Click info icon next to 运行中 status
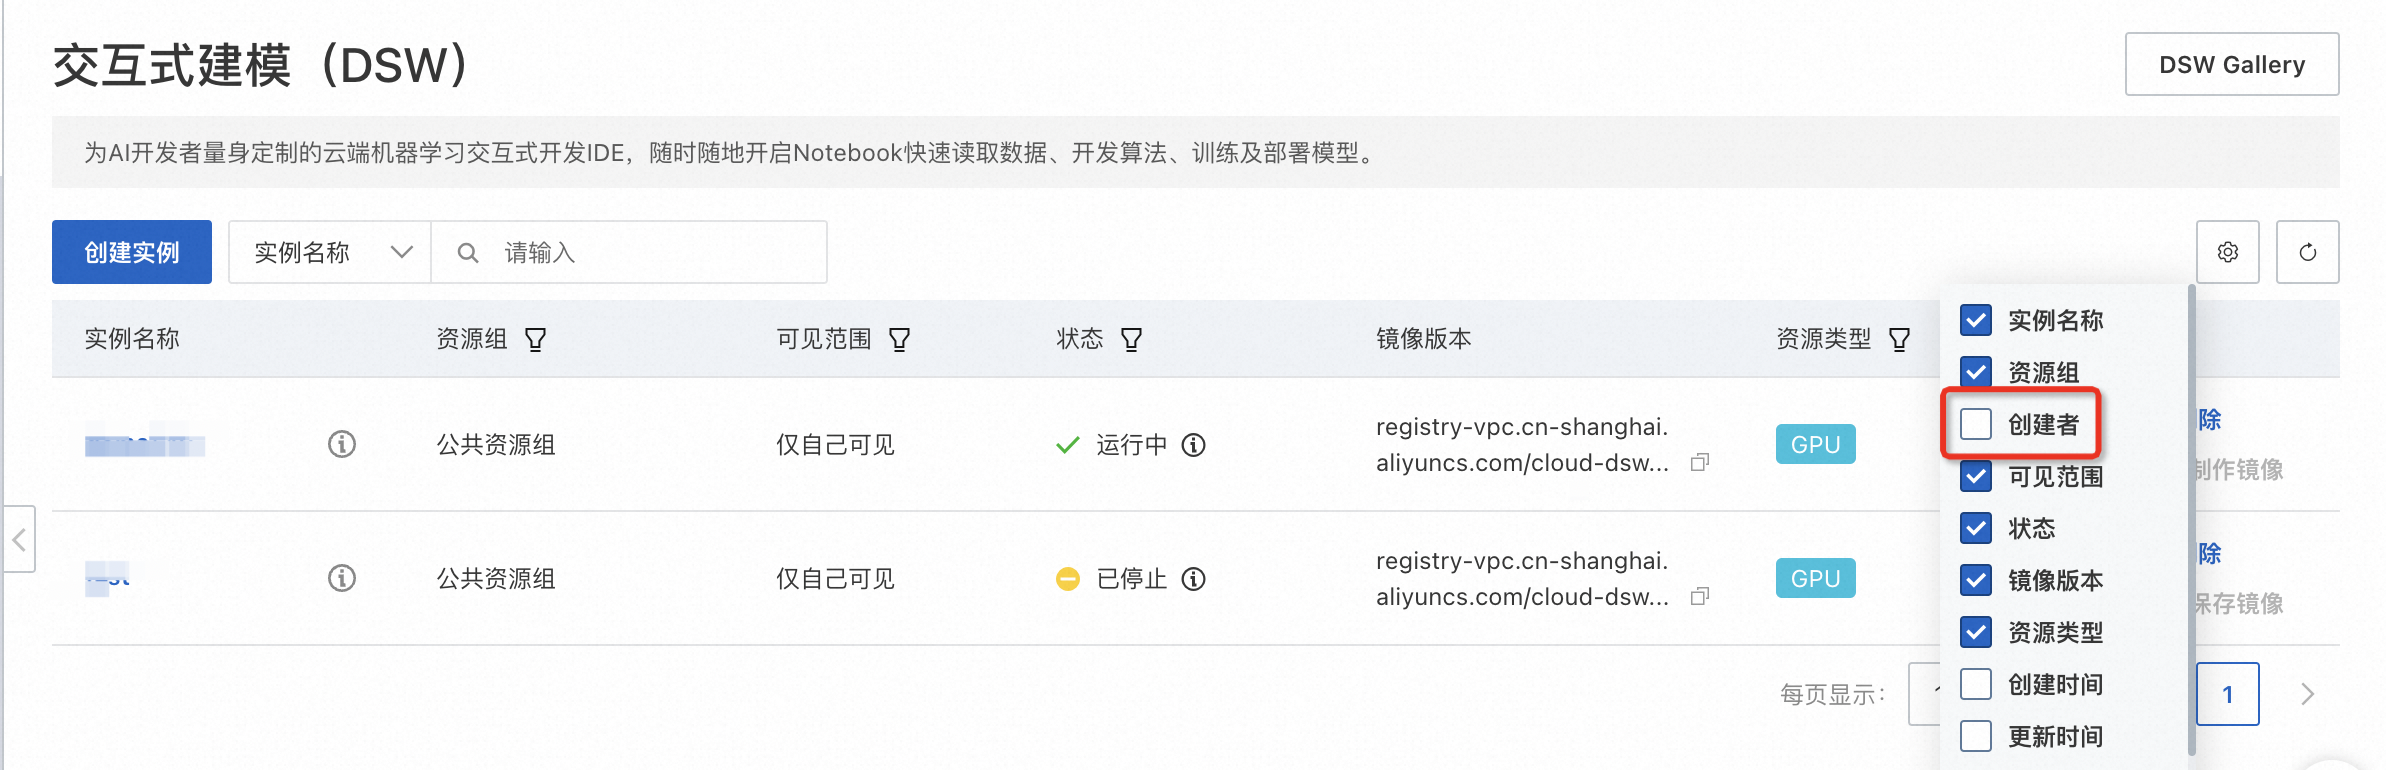 coord(1194,445)
